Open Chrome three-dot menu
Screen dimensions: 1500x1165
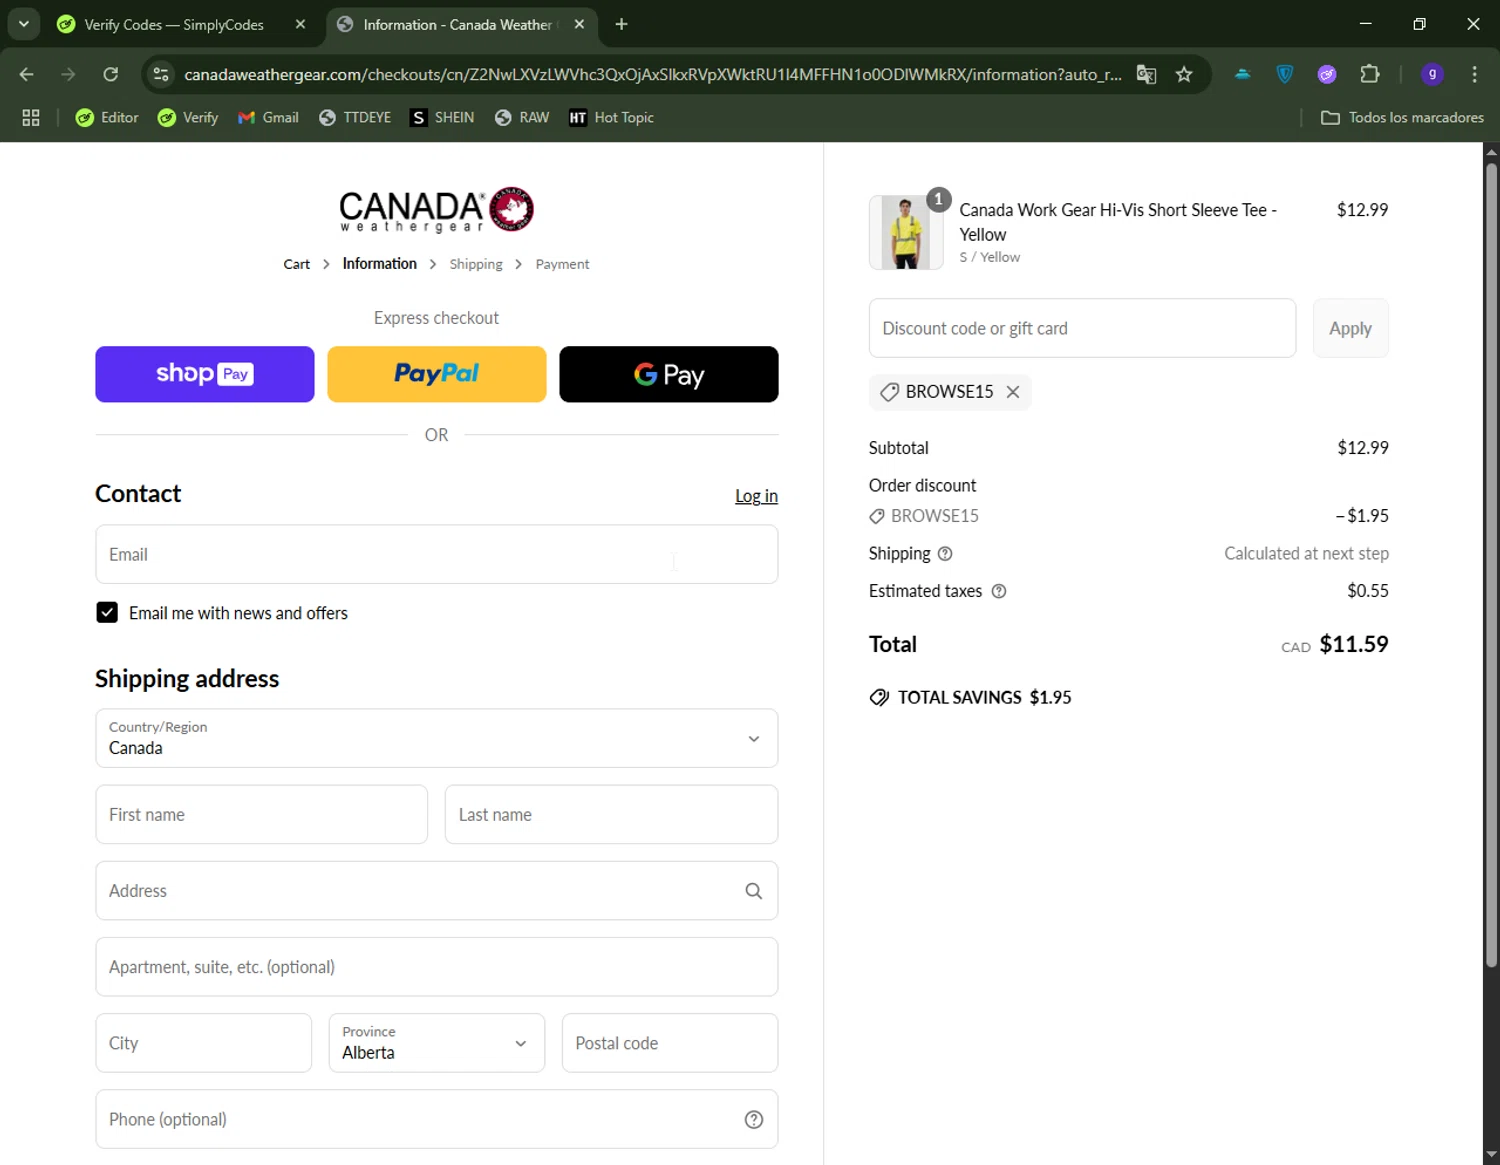point(1474,74)
